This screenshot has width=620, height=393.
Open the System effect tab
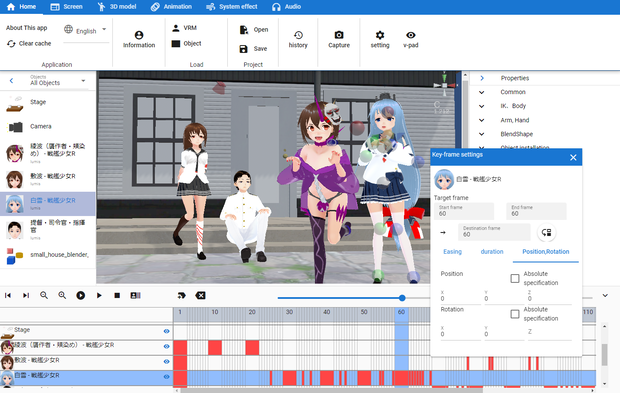(232, 7)
